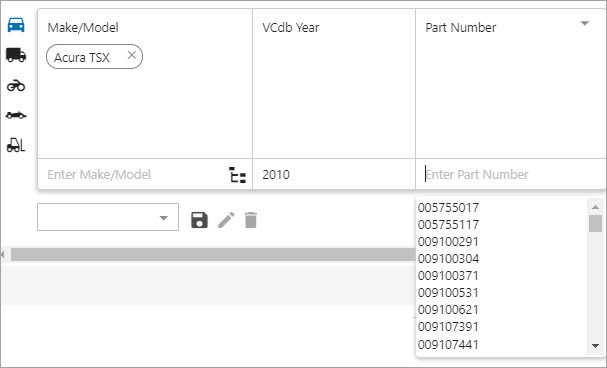Click the VCdb Year field showing 2010
This screenshot has height=368, width=607.
tap(334, 175)
